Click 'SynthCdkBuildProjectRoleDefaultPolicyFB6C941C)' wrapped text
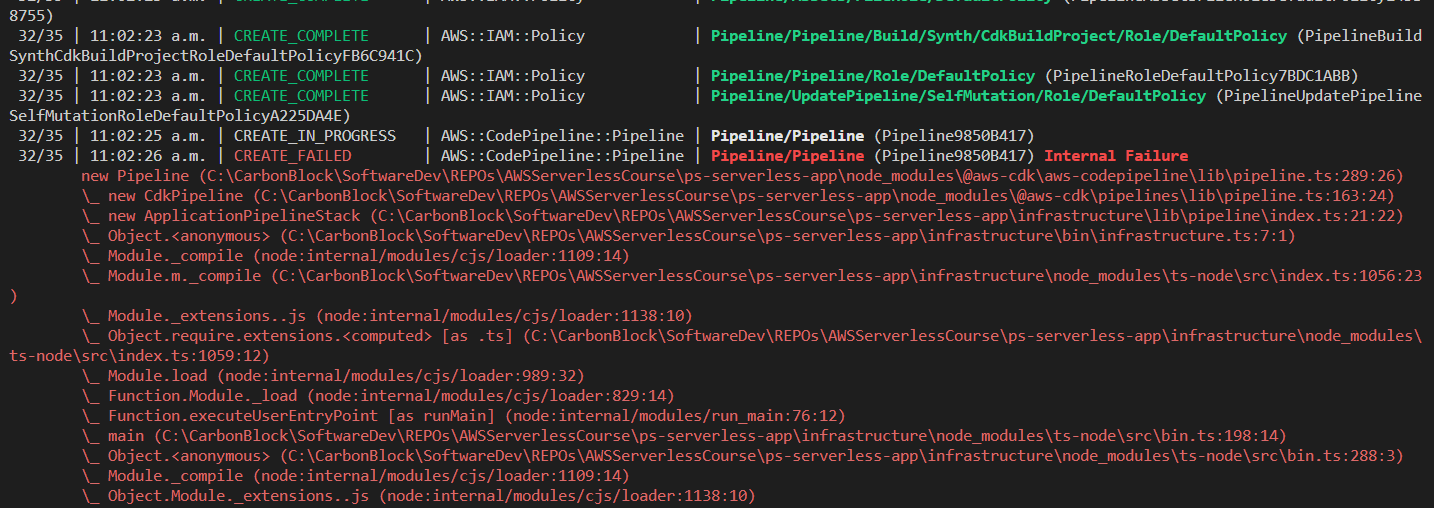 [215, 56]
